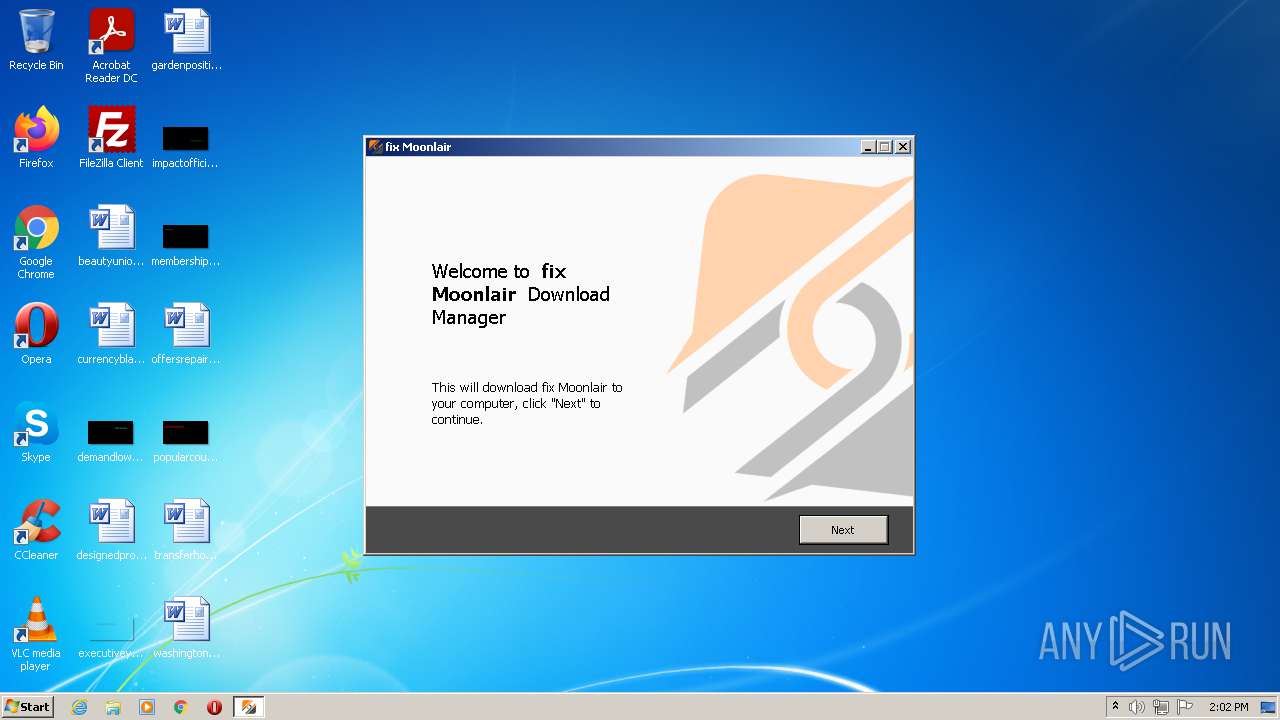The image size is (1280, 720).
Task: Select the transferho... Word document
Action: (x=186, y=530)
